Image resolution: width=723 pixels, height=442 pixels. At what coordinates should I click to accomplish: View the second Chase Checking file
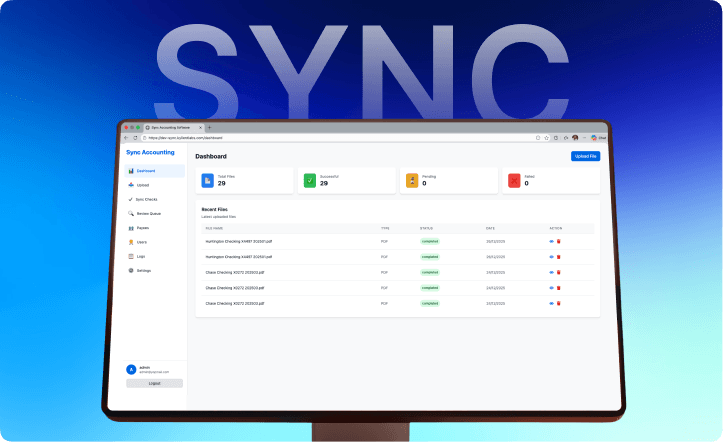(x=551, y=288)
